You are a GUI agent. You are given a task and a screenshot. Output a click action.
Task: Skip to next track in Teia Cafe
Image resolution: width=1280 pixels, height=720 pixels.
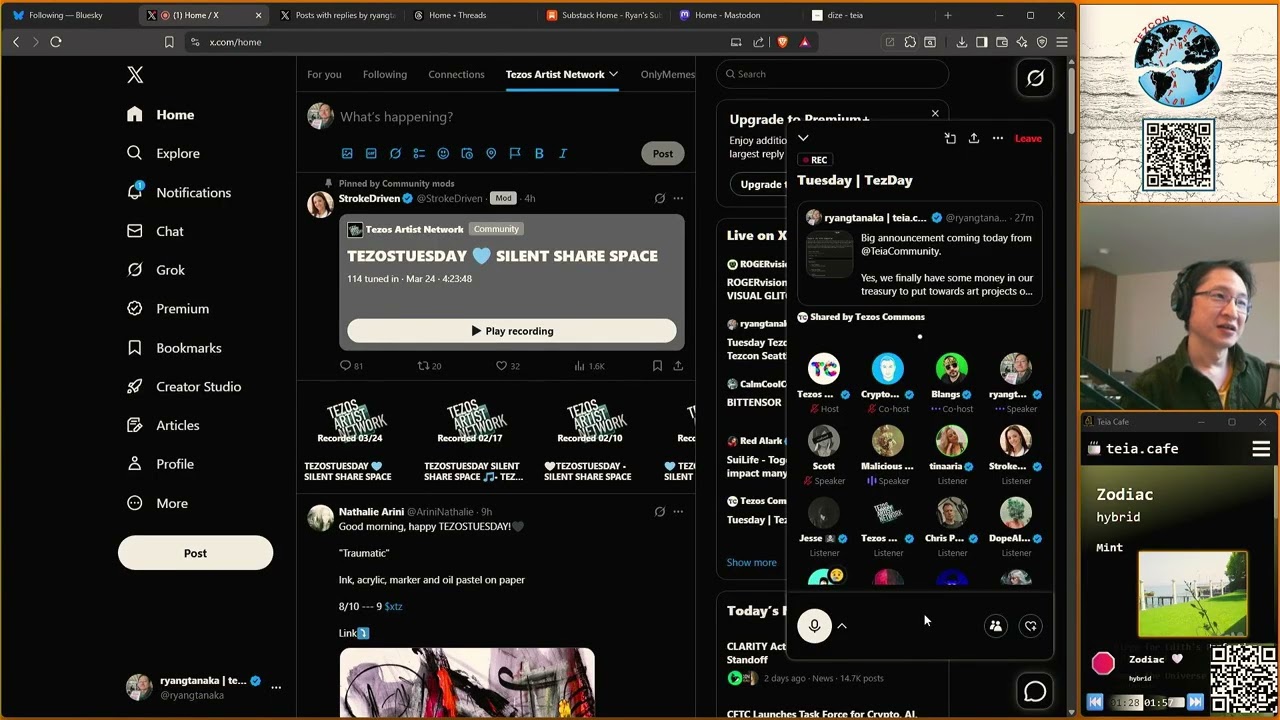(1195, 702)
